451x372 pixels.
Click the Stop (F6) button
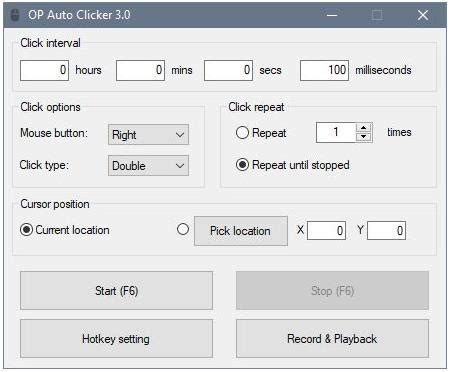tap(332, 291)
